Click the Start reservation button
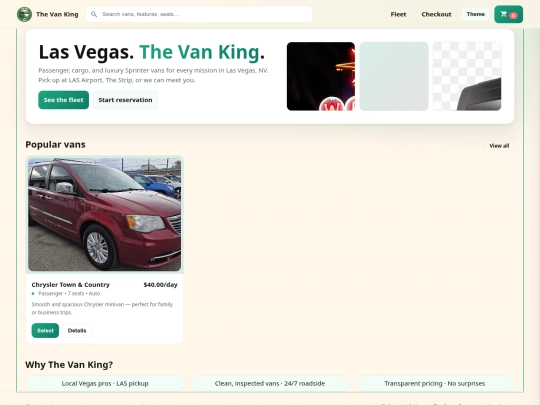540x405 pixels. pos(125,100)
